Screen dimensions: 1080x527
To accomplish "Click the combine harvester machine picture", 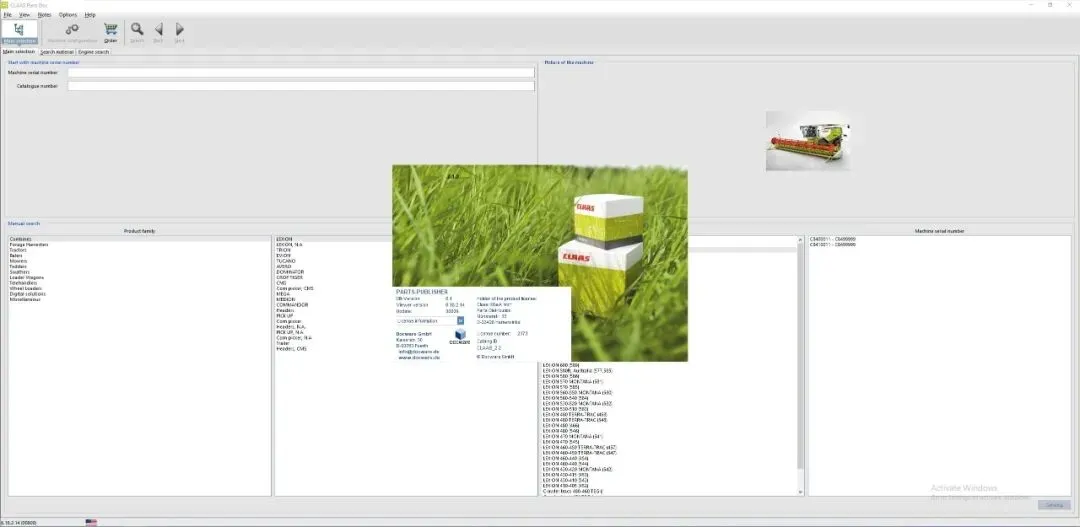I will pos(807,141).
